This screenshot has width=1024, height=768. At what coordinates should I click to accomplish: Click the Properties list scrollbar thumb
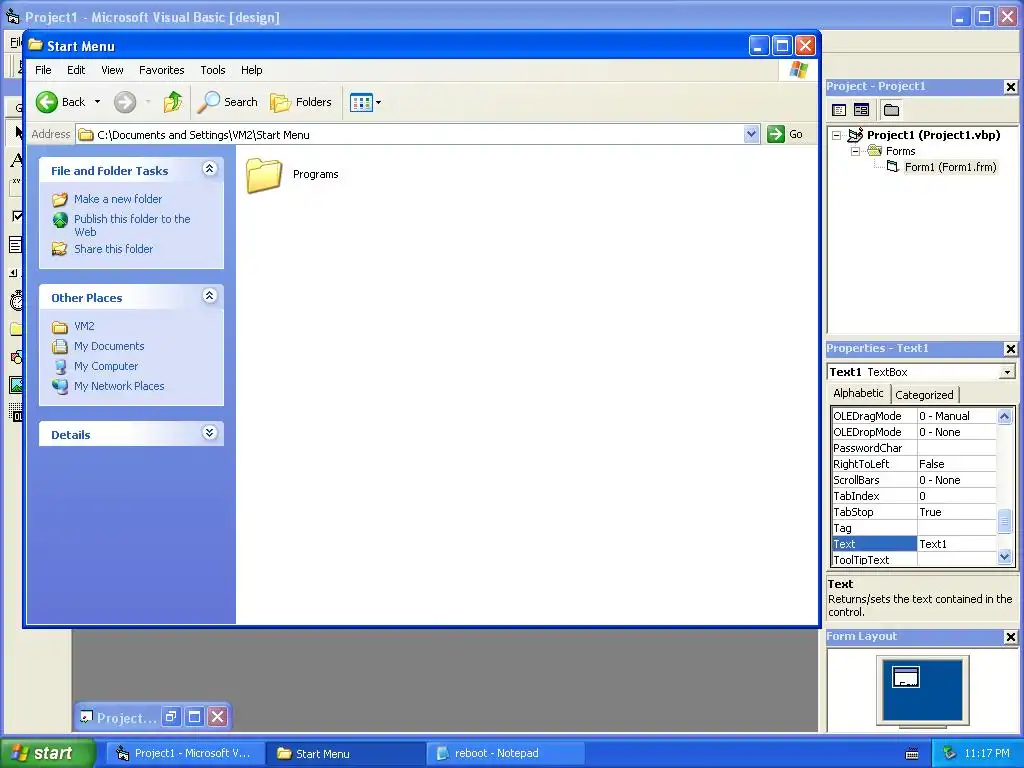[x=1004, y=522]
